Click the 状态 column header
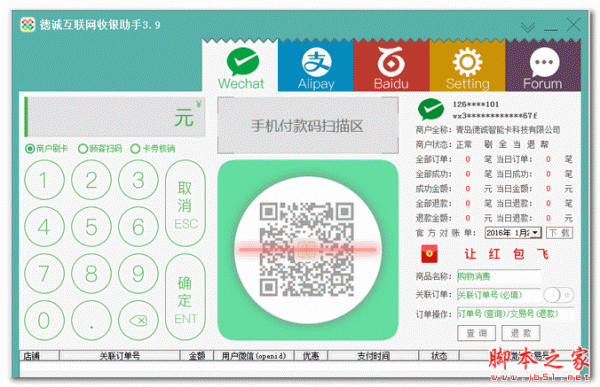Viewport: 600px width, 387px height. 439,356
